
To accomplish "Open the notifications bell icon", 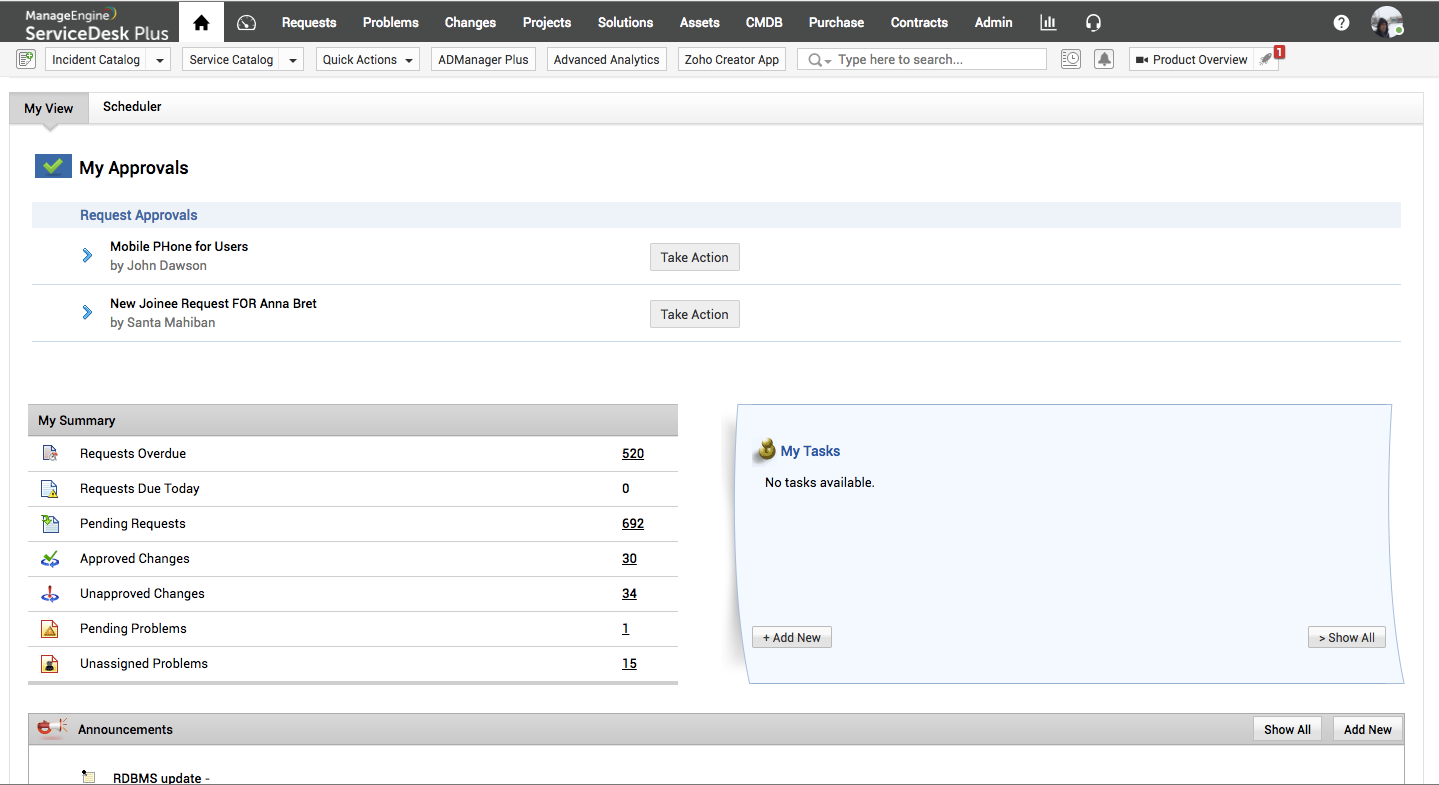I will tap(1104, 60).
